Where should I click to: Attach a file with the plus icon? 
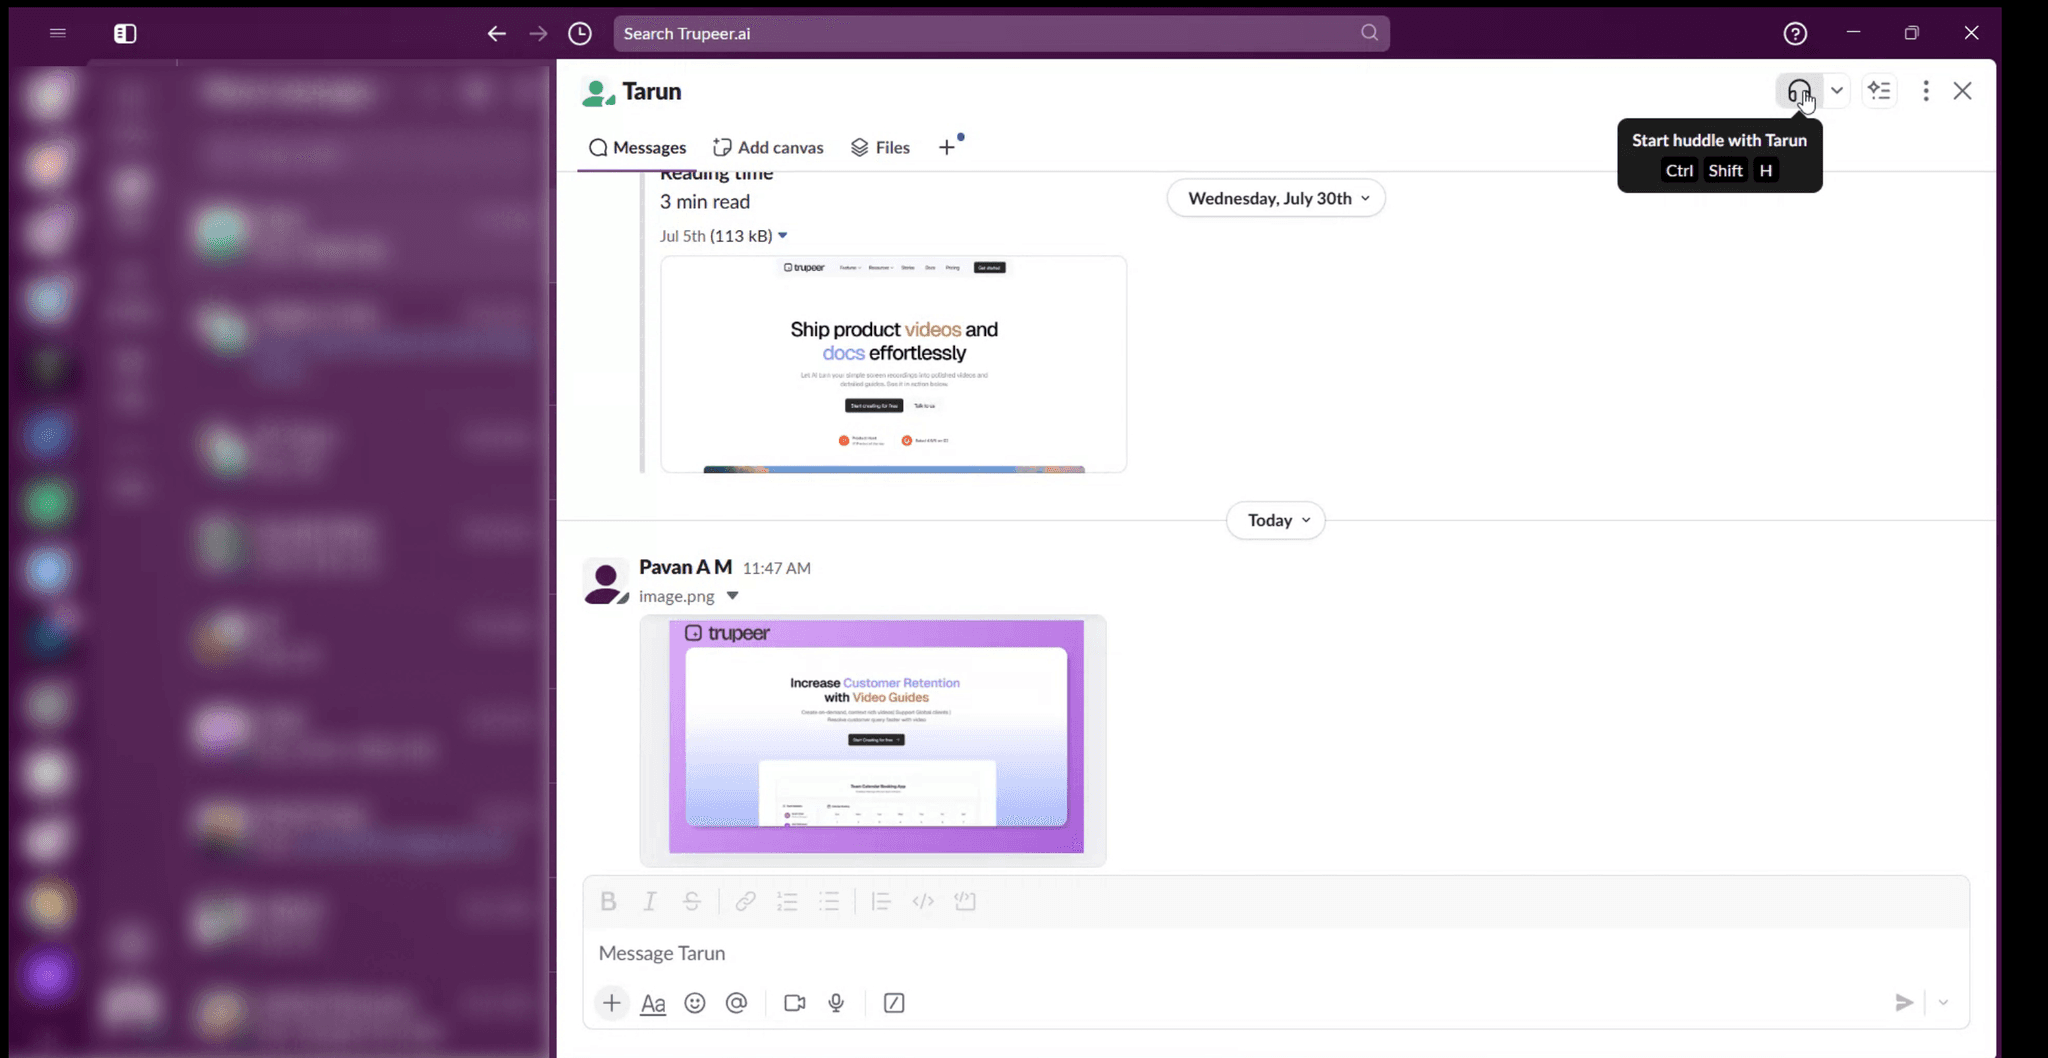click(610, 1003)
